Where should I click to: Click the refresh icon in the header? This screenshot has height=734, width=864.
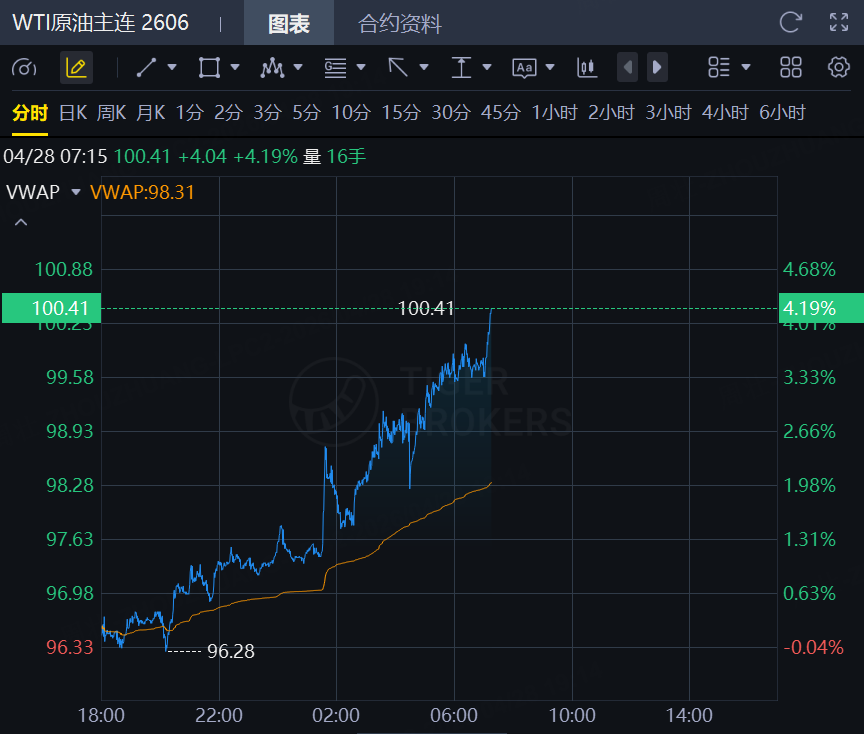[x=790, y=23]
